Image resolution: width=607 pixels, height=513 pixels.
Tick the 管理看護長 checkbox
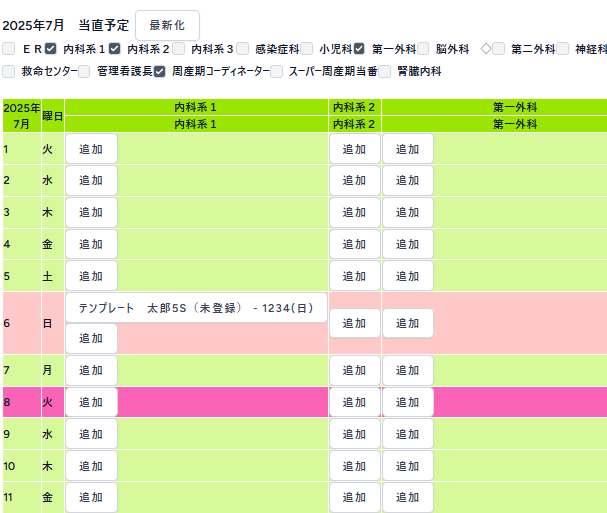[x=84, y=72]
